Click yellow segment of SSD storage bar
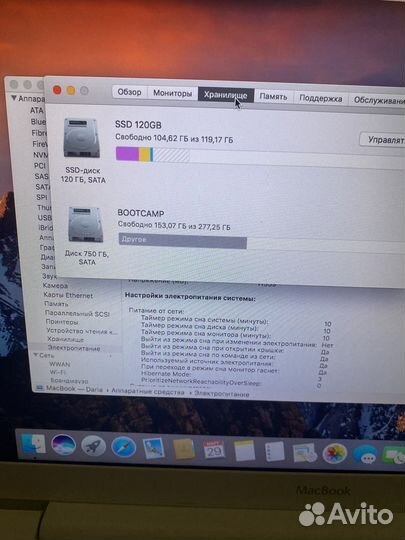Screen dimensions: 405x540 (x=145, y=154)
